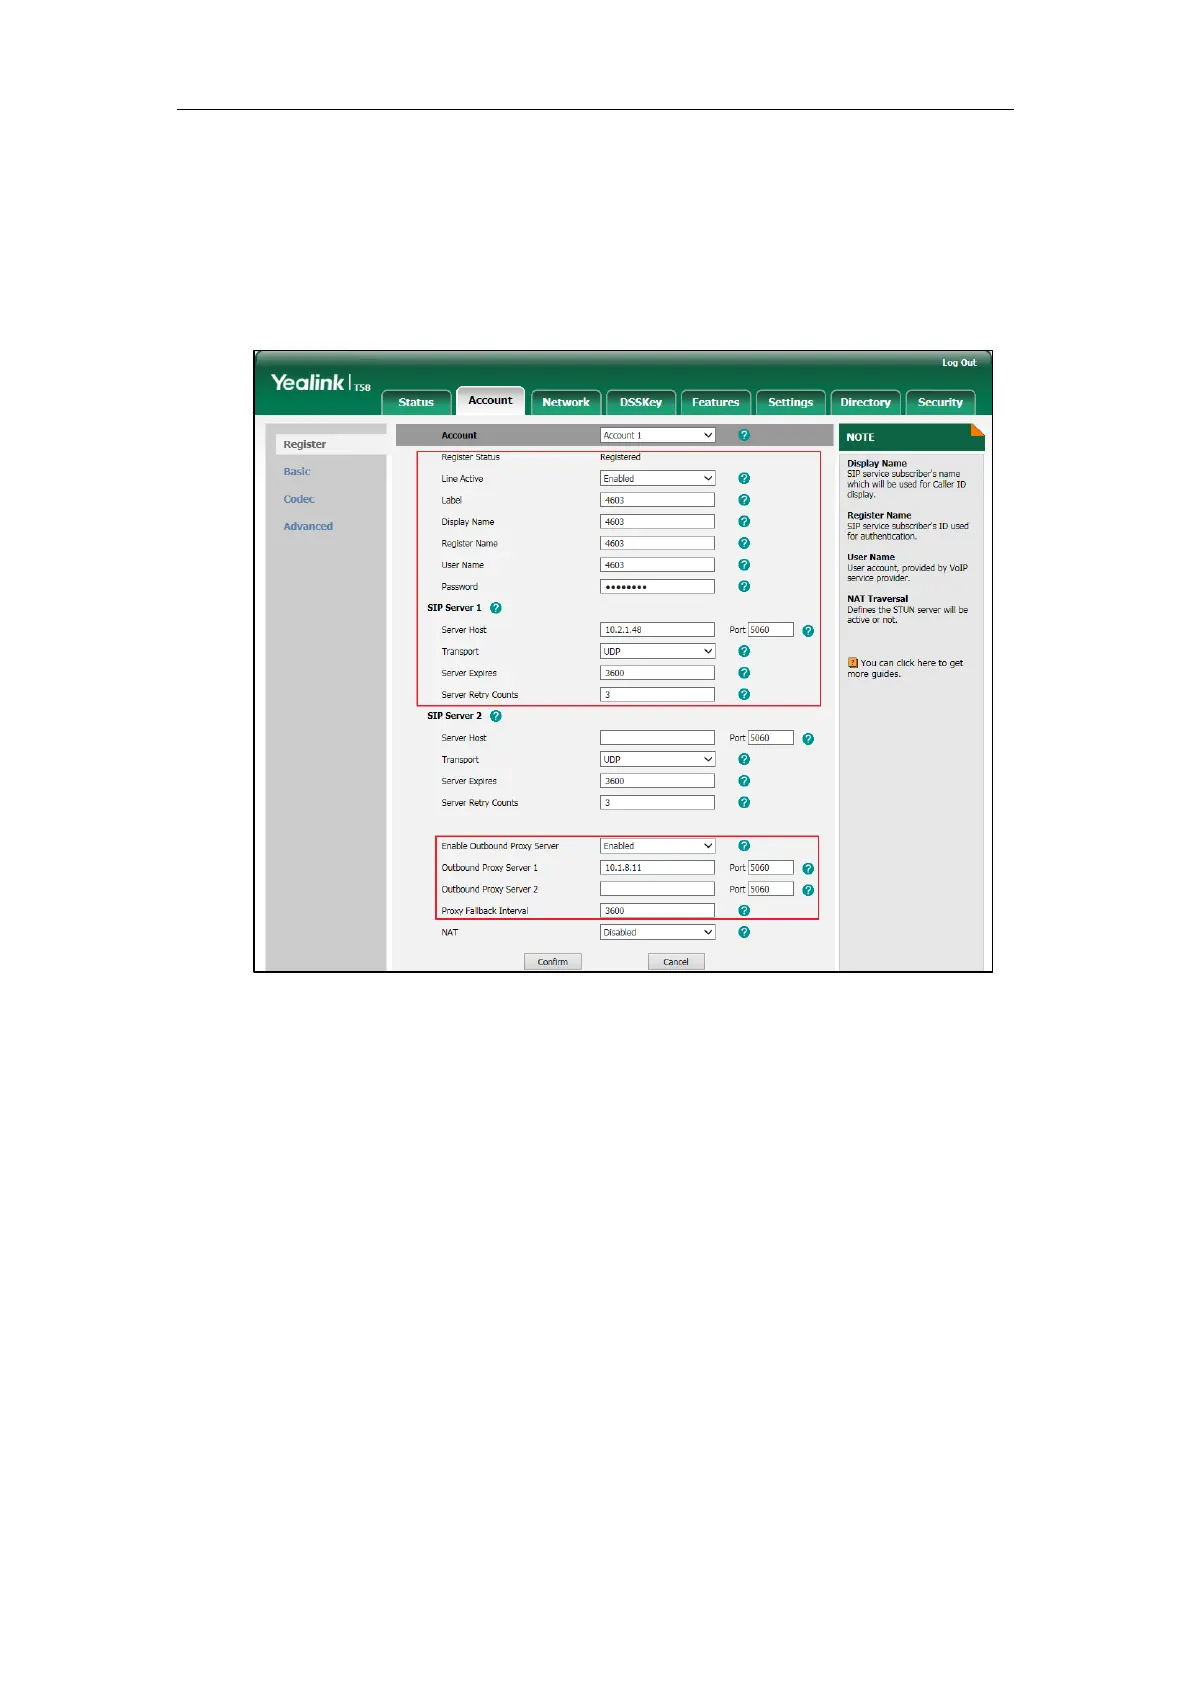Open the Account selection dropdown

pyautogui.click(x=658, y=435)
